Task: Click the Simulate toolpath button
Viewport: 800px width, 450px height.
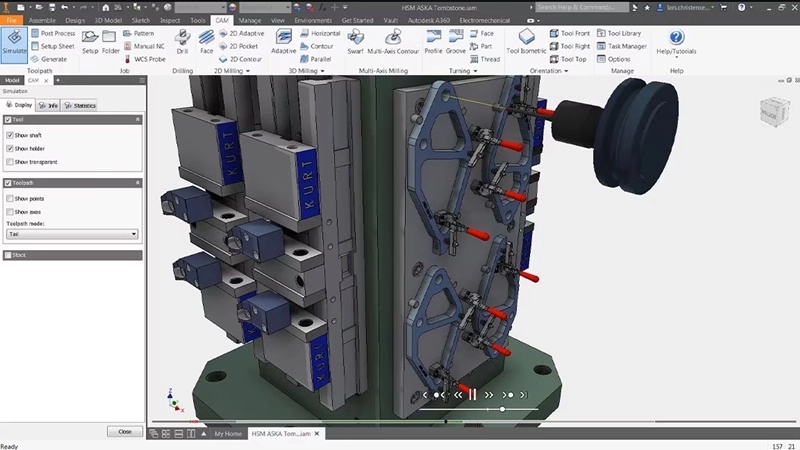Action: pos(14,45)
